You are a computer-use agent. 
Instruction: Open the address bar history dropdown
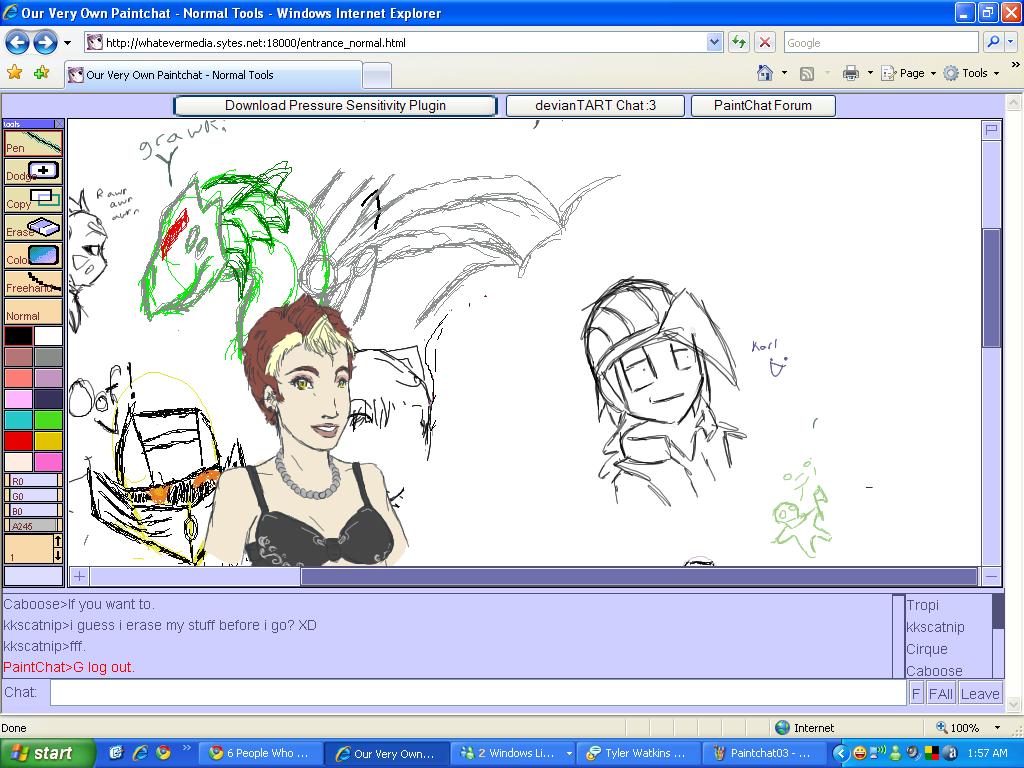pyautogui.click(x=714, y=42)
